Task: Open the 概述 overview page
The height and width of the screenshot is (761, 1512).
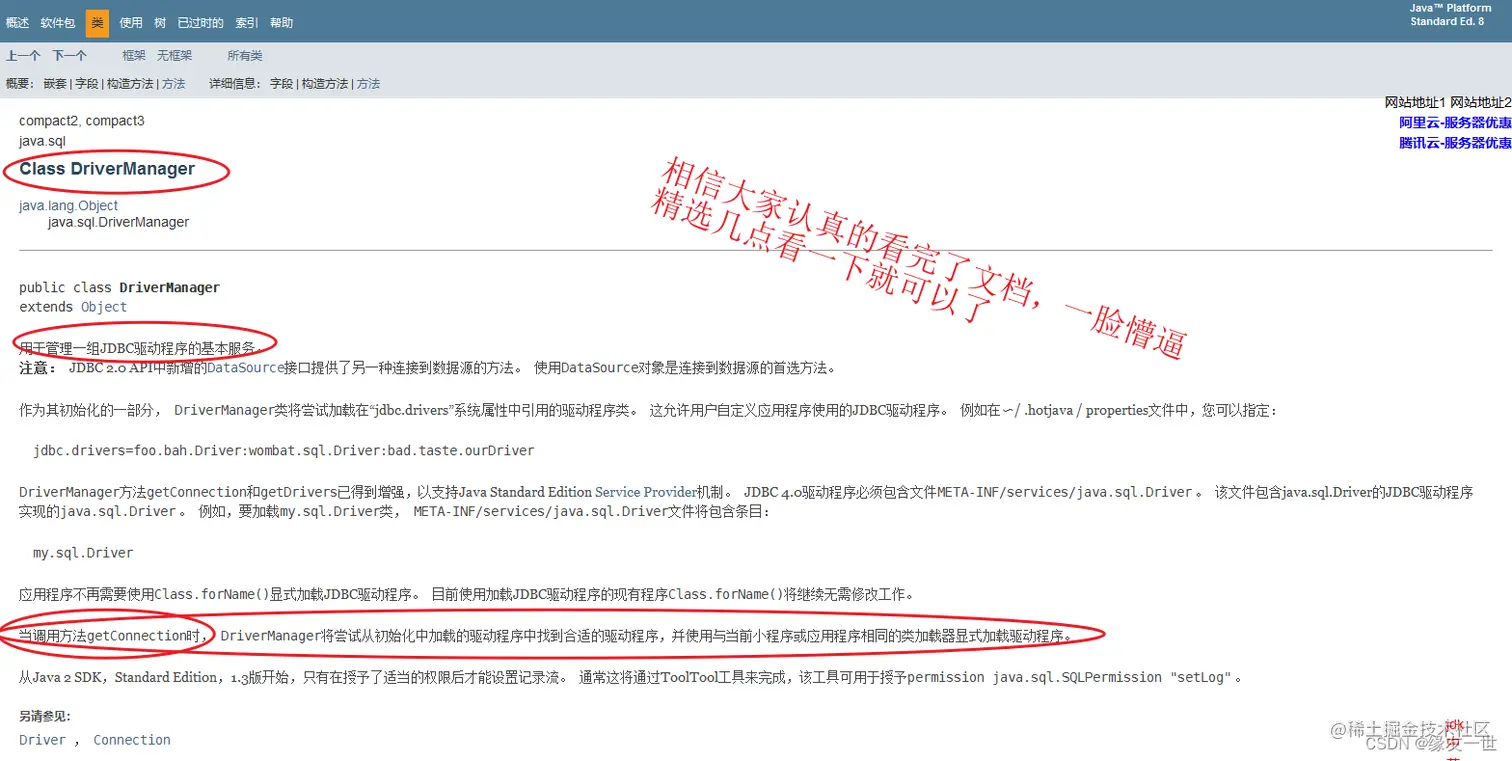Action: [x=17, y=23]
